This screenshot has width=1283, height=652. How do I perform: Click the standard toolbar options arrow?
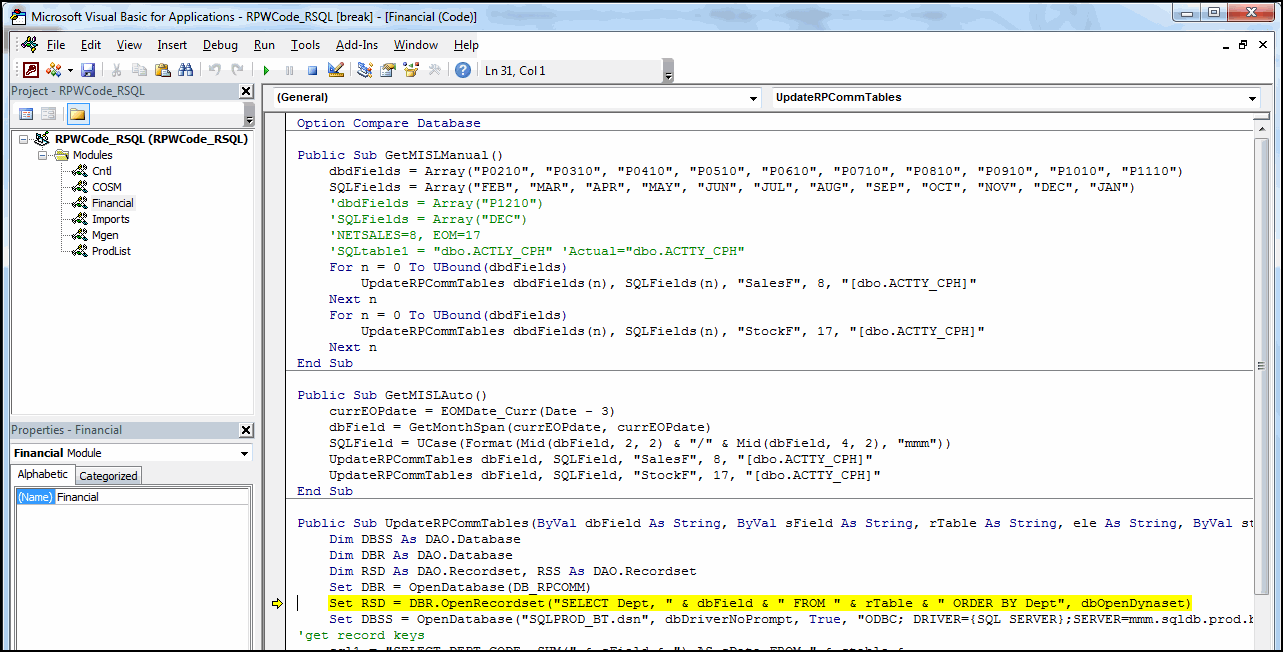tap(668, 71)
